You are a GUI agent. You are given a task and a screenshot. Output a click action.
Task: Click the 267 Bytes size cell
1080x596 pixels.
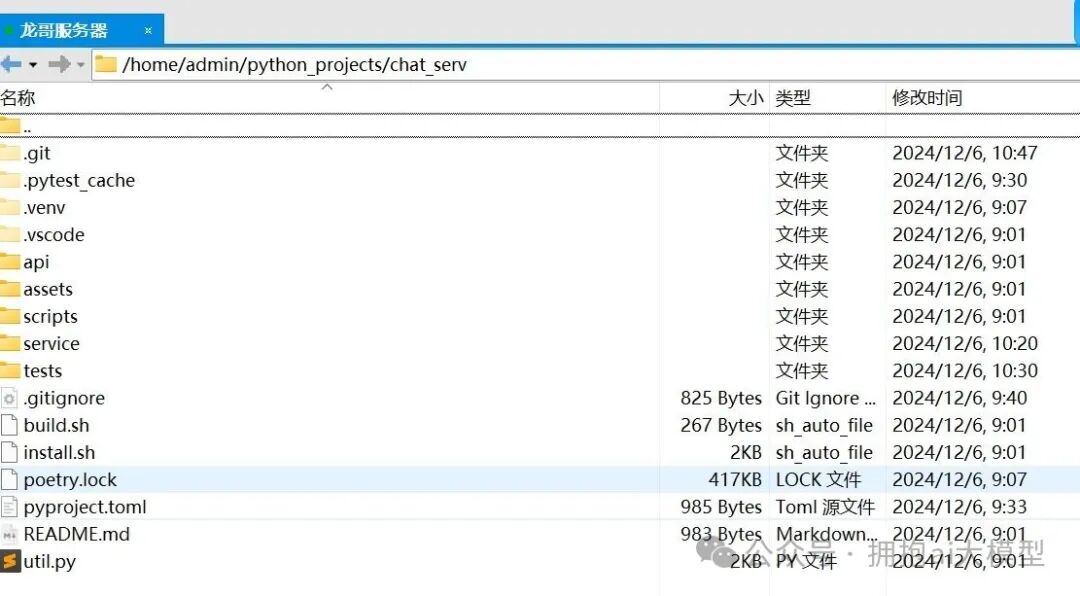point(721,425)
